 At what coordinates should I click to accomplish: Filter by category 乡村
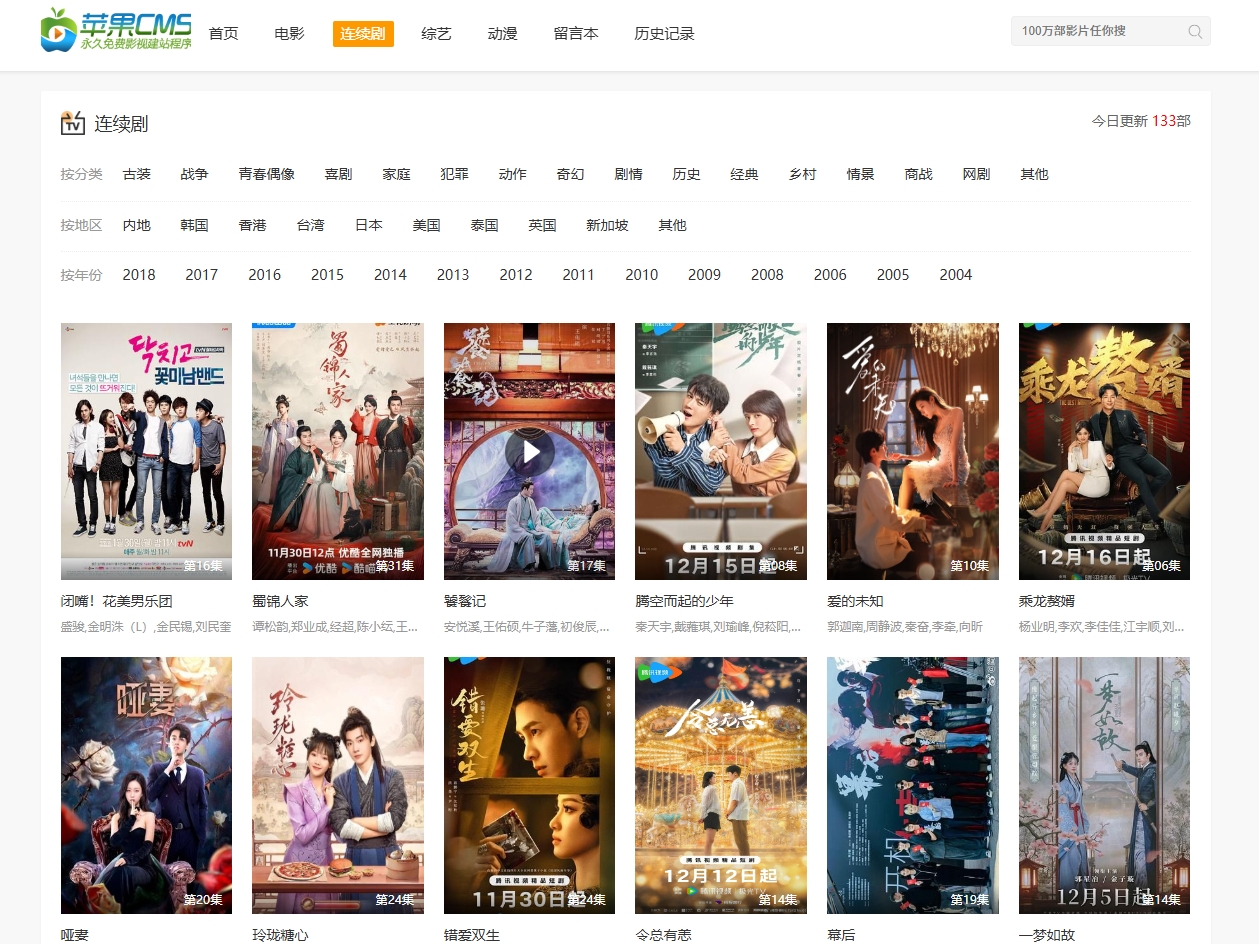(x=803, y=174)
